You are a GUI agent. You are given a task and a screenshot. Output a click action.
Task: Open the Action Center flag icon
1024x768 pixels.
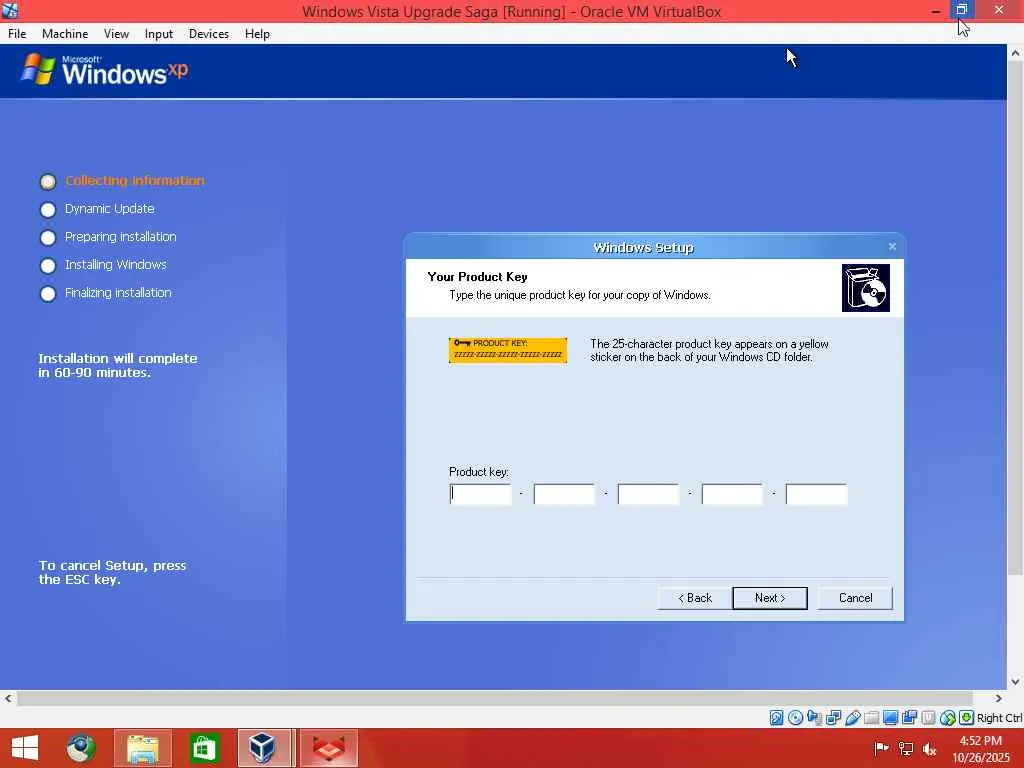(x=881, y=748)
